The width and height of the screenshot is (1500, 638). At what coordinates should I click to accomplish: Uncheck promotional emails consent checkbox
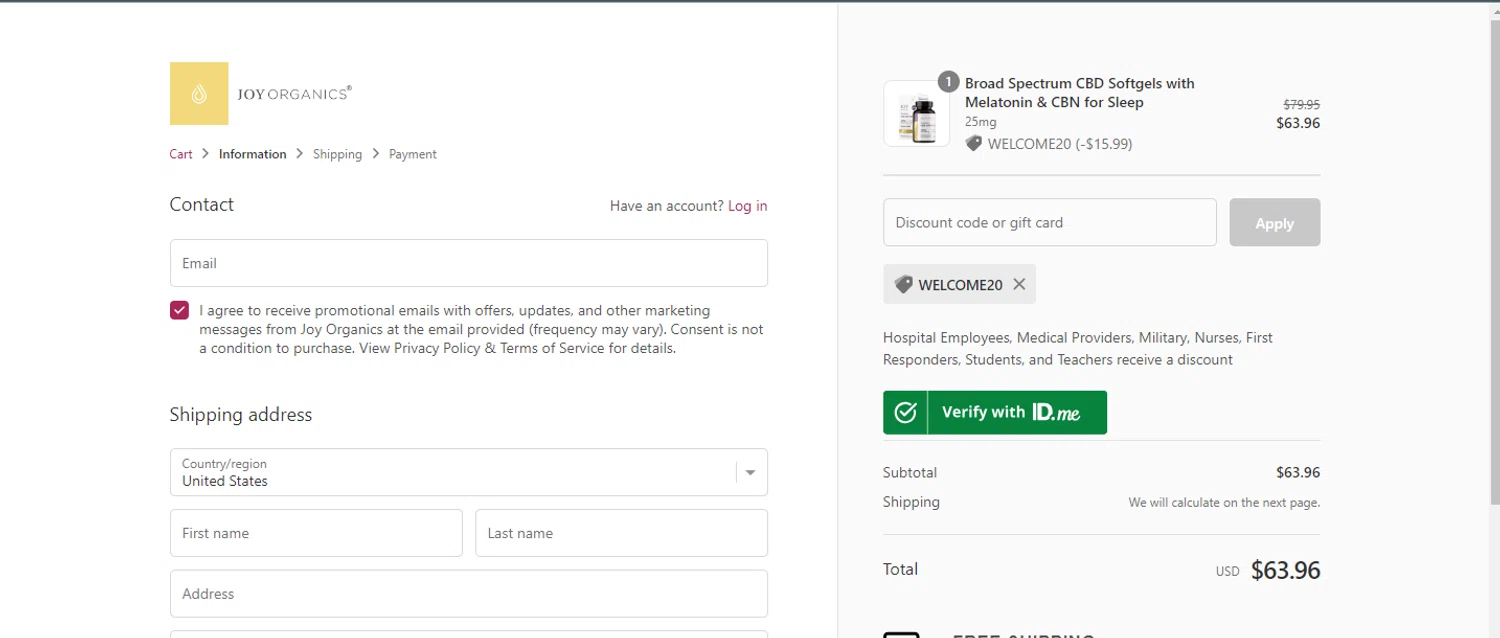click(x=179, y=310)
